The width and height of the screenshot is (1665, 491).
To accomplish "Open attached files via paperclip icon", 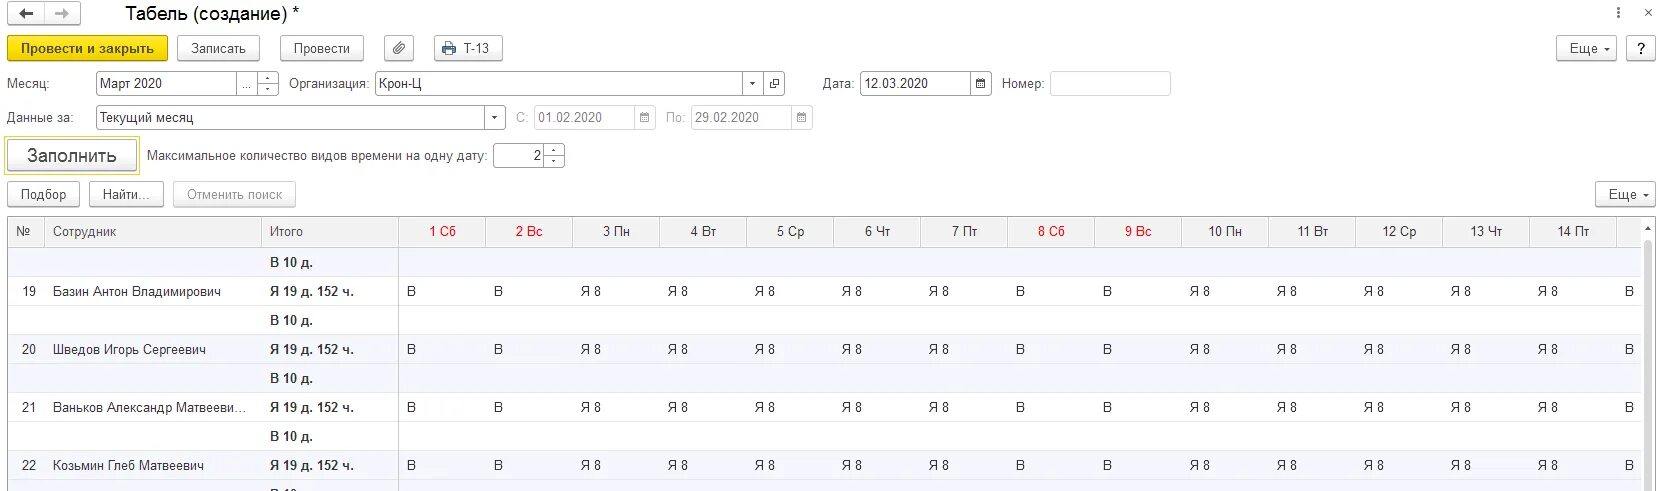I will [x=399, y=48].
